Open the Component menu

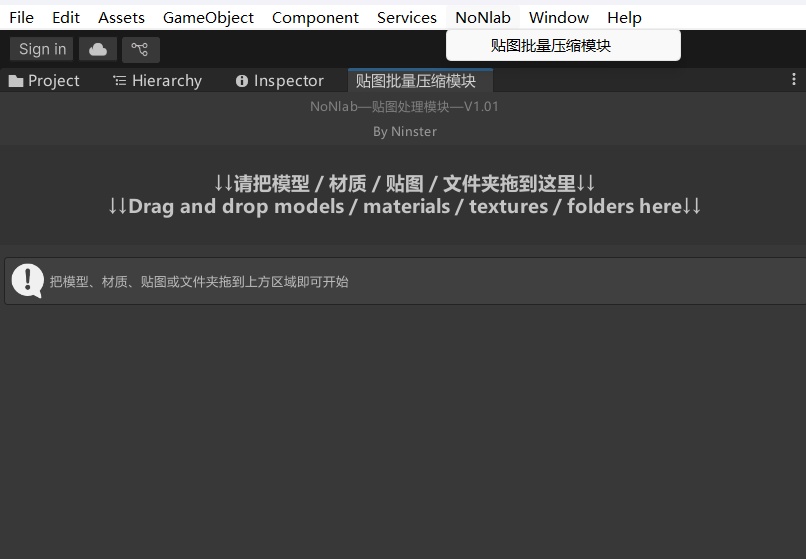315,18
